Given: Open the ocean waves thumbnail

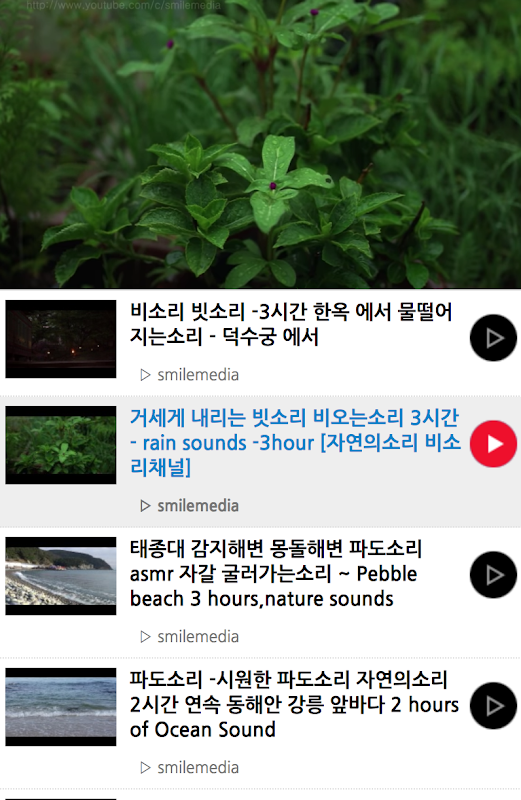Looking at the screenshot, I should tap(61, 707).
